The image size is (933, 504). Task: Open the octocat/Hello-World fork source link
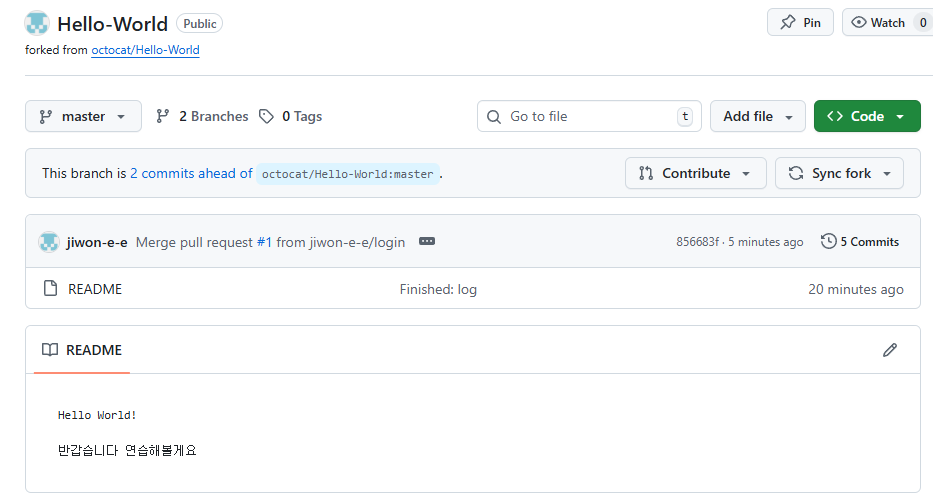(x=145, y=50)
